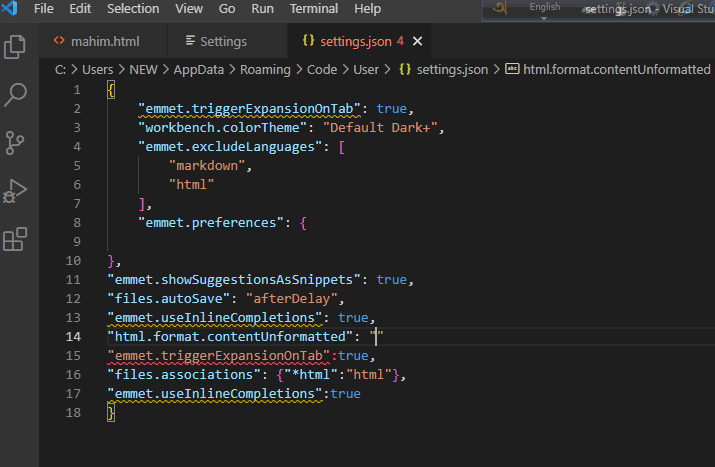Viewport: 715px width, 467px height.
Task: Click the VS Code logo icon
Action: click(x=9, y=8)
